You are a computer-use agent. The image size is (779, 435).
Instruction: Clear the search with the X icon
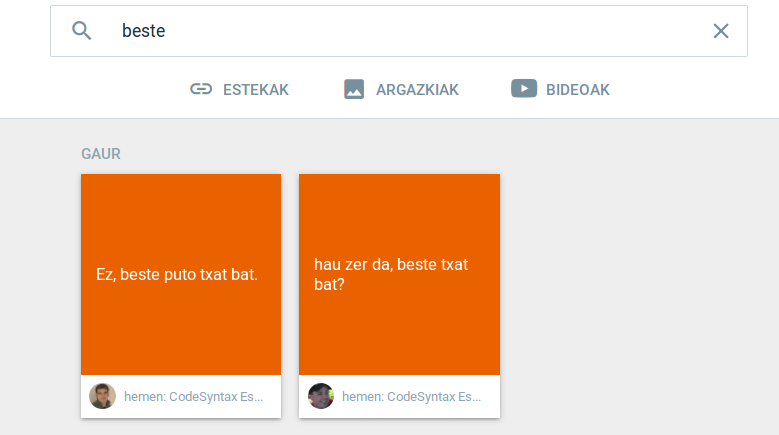(x=720, y=31)
